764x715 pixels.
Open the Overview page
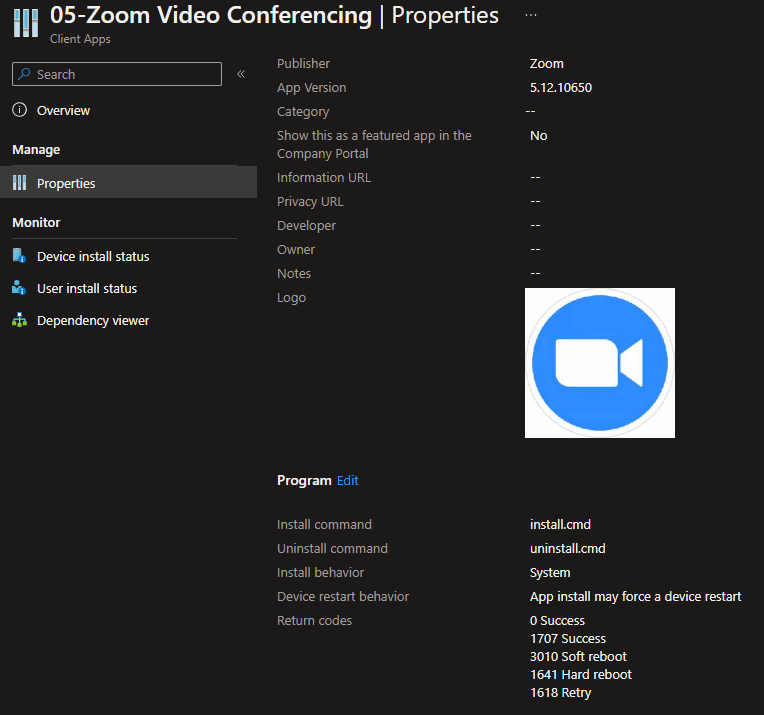[x=63, y=111]
